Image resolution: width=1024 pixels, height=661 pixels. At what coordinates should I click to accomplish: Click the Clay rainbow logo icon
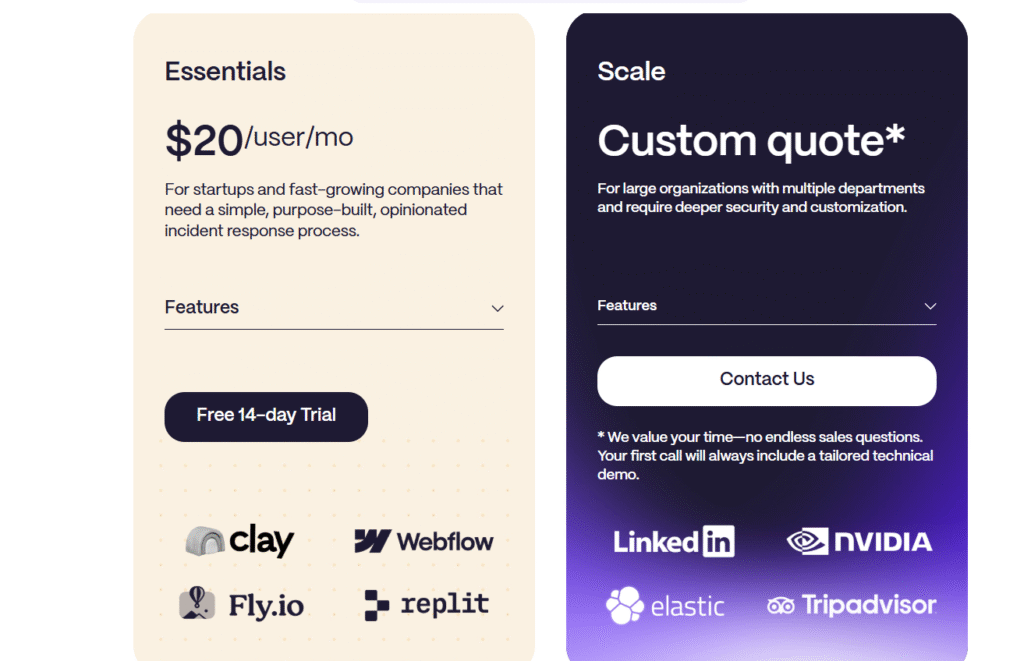(205, 541)
